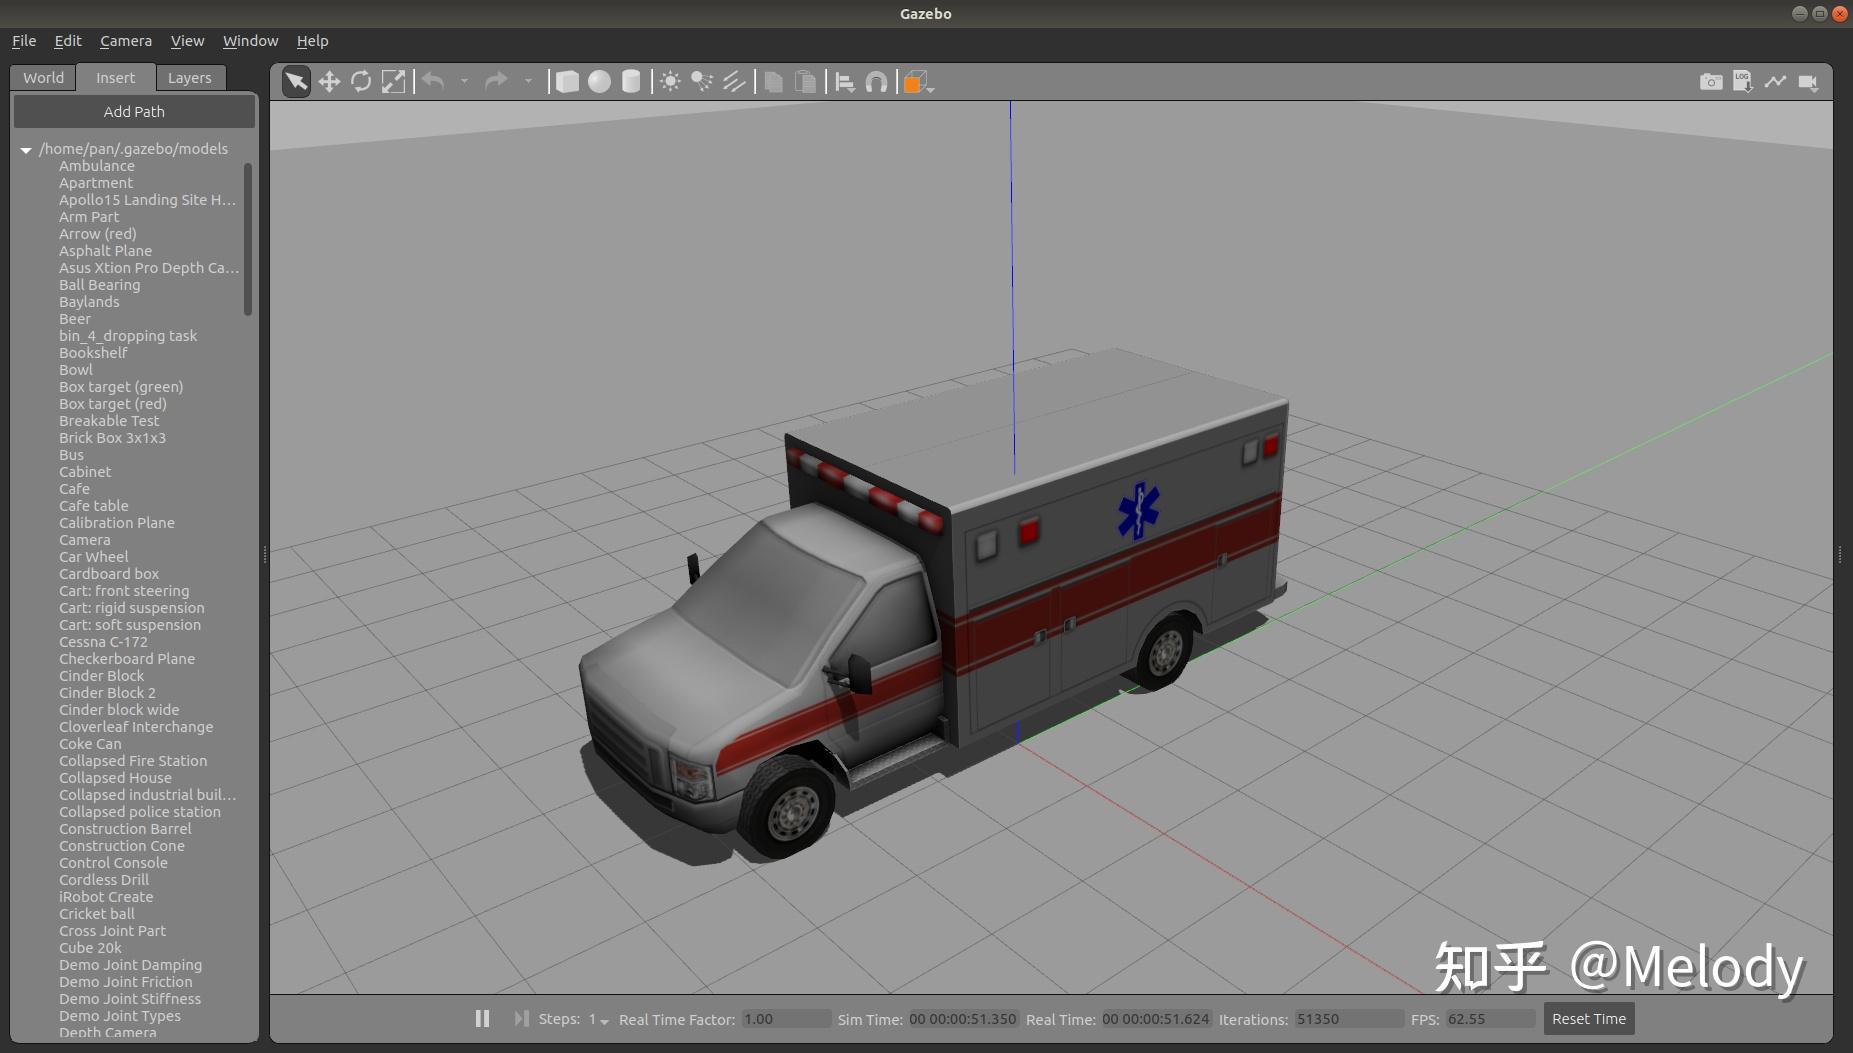
Task: Click the Reset Time button
Action: [1589, 1019]
